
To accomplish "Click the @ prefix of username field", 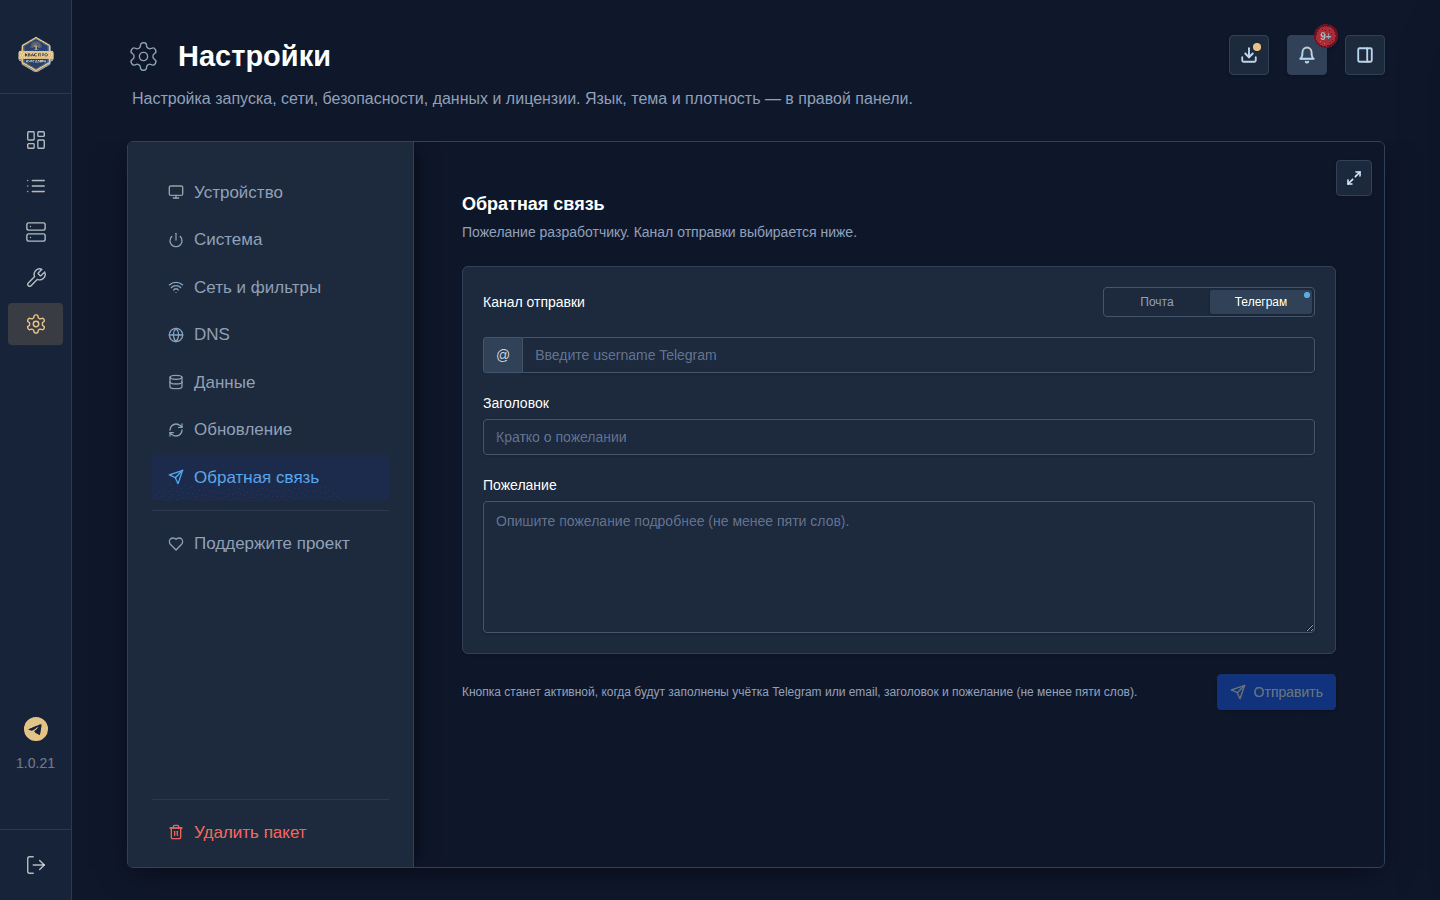I will point(503,355).
